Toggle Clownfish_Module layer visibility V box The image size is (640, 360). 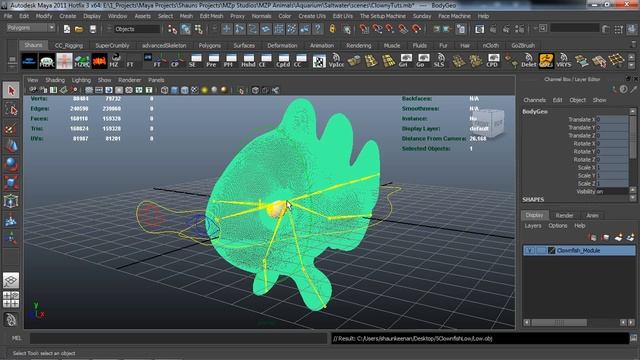(529, 251)
